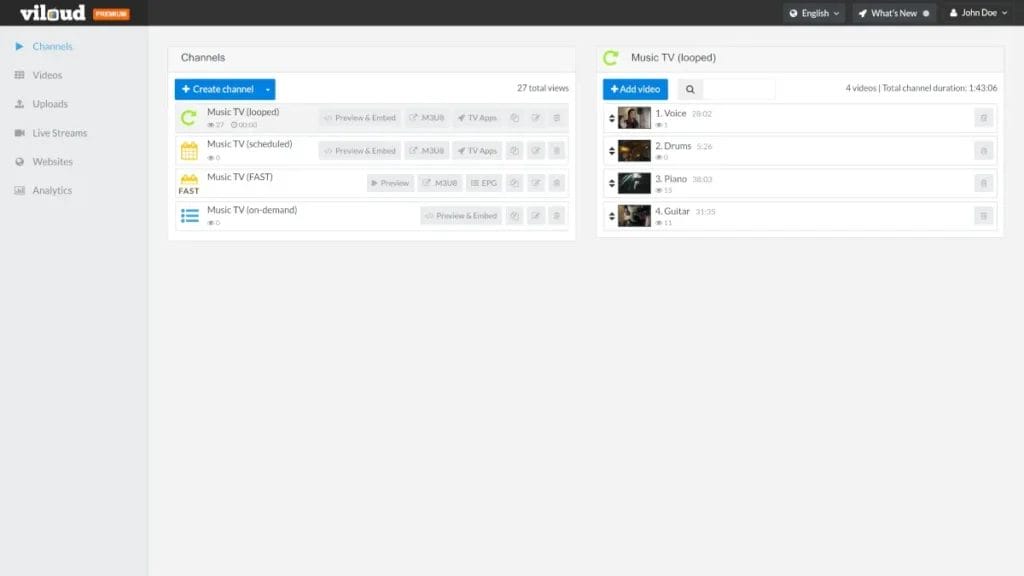Open the Create channel dropdown arrow
Image resolution: width=1024 pixels, height=576 pixels.
pos(268,89)
